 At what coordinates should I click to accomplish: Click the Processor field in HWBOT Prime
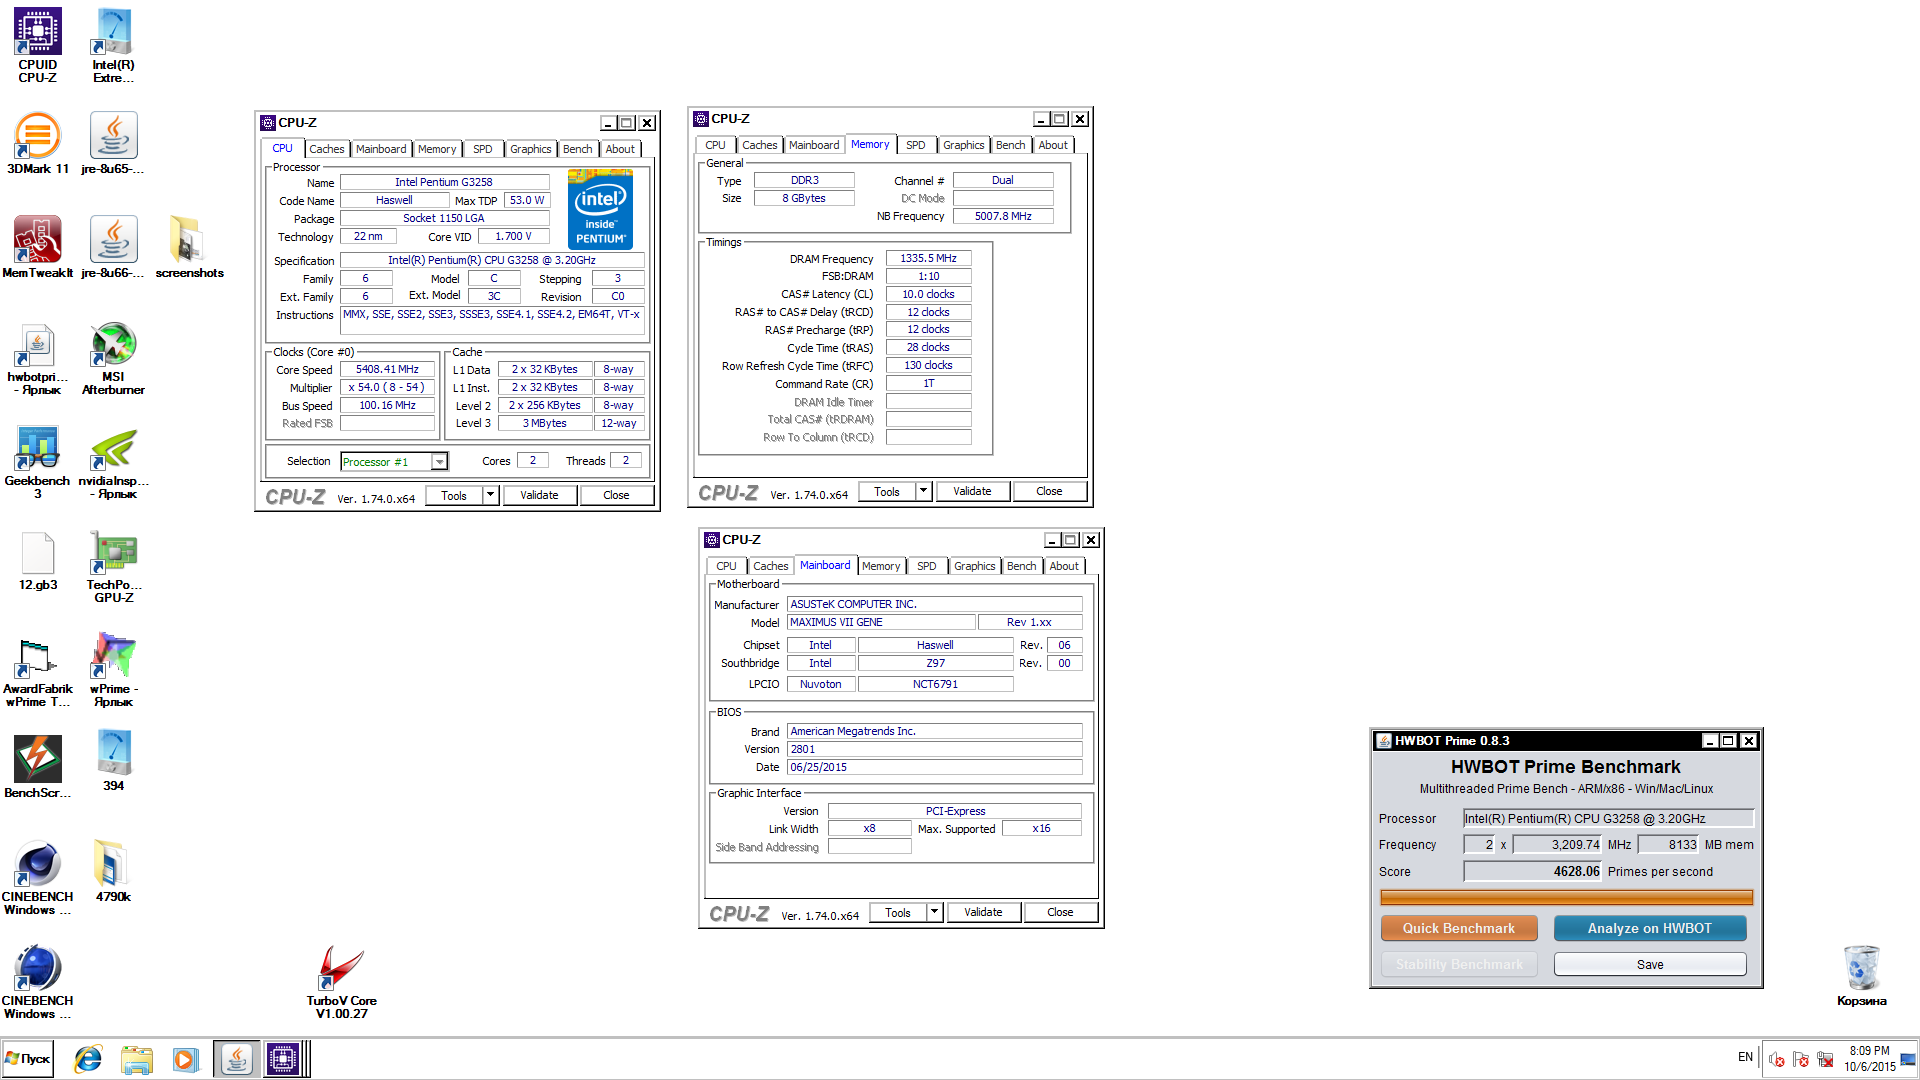tap(1608, 818)
